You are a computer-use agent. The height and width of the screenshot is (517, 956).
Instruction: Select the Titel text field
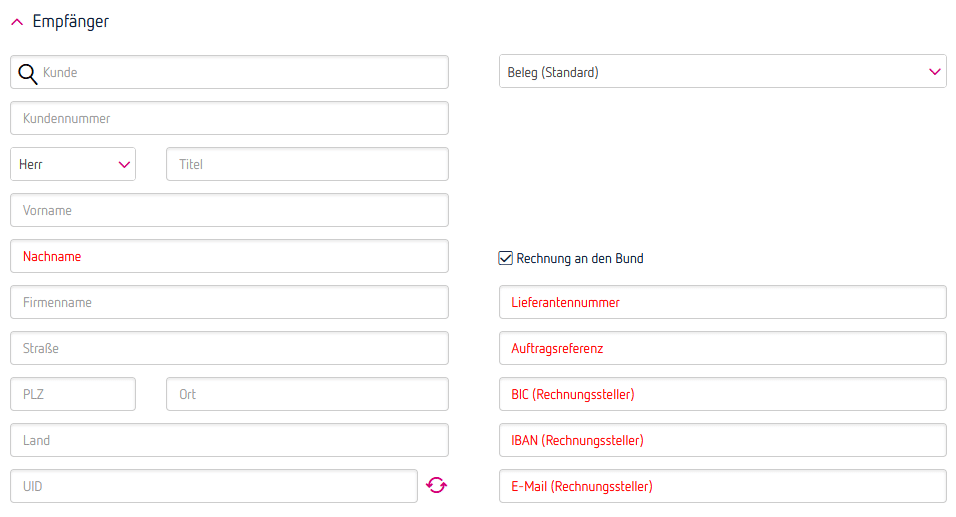(x=307, y=164)
